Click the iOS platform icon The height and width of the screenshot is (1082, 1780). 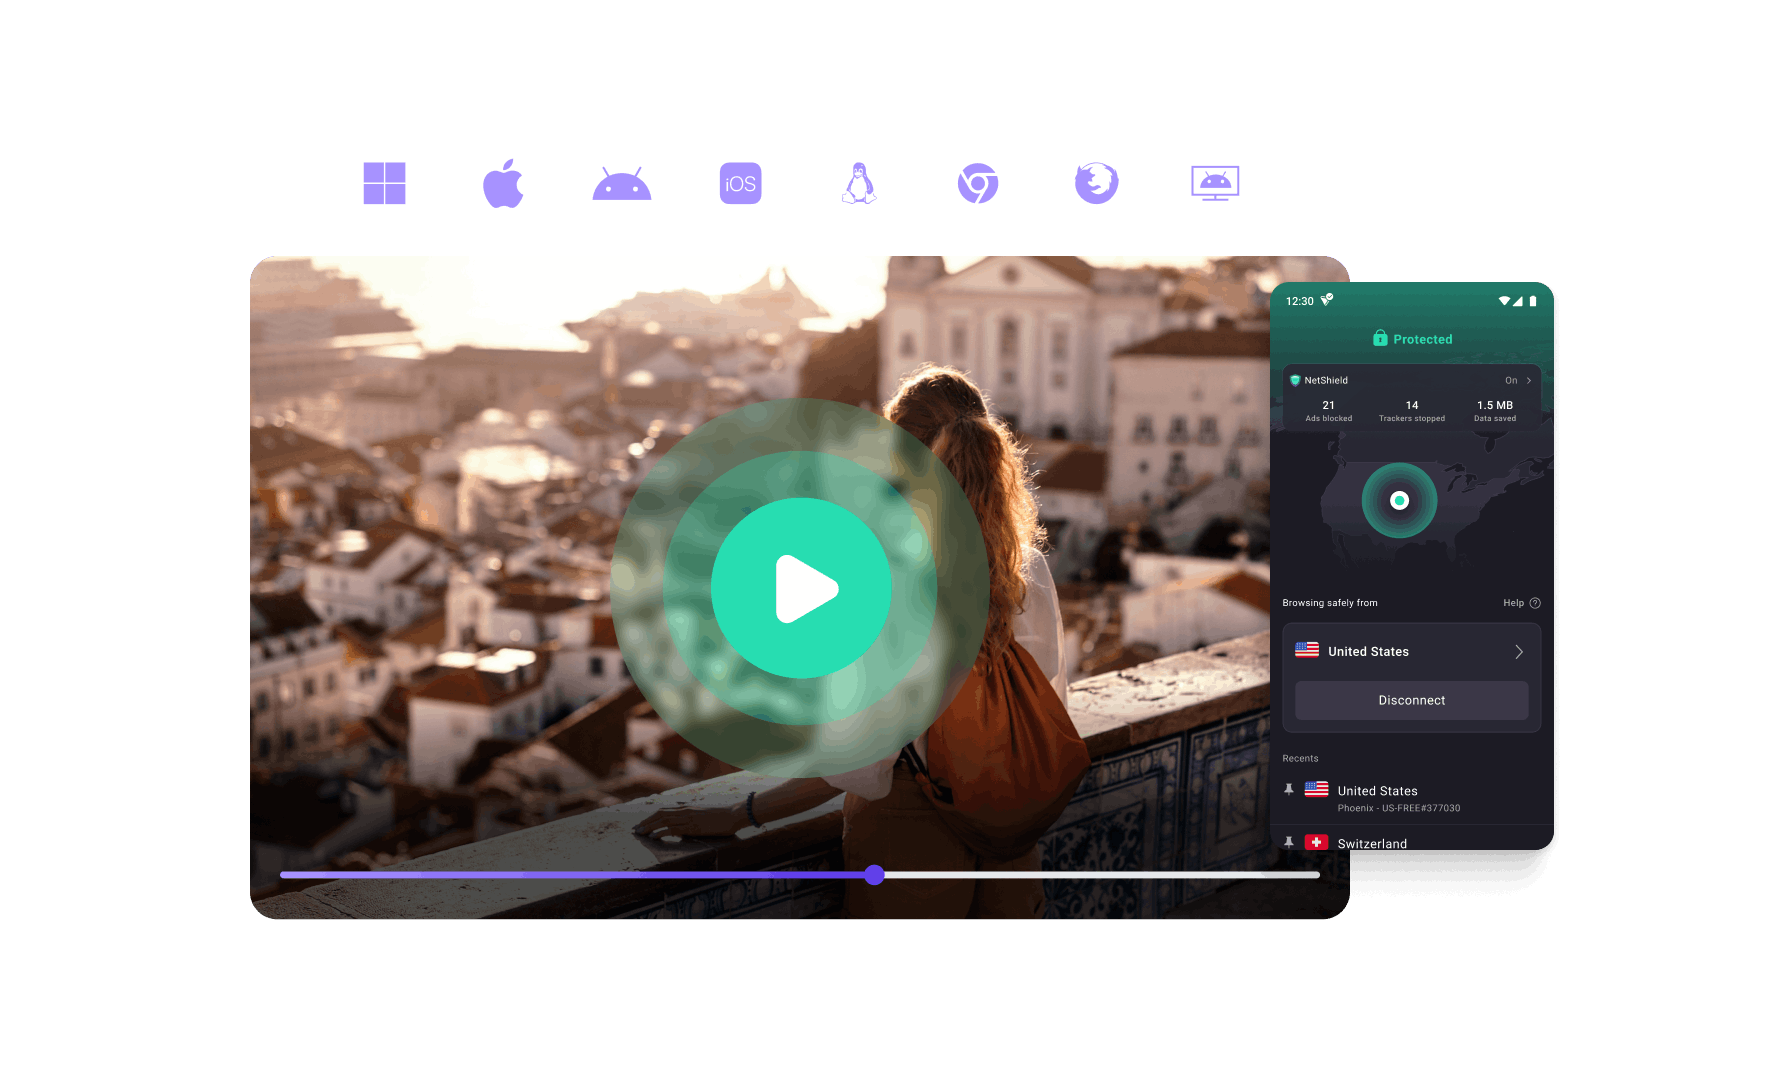pos(740,184)
